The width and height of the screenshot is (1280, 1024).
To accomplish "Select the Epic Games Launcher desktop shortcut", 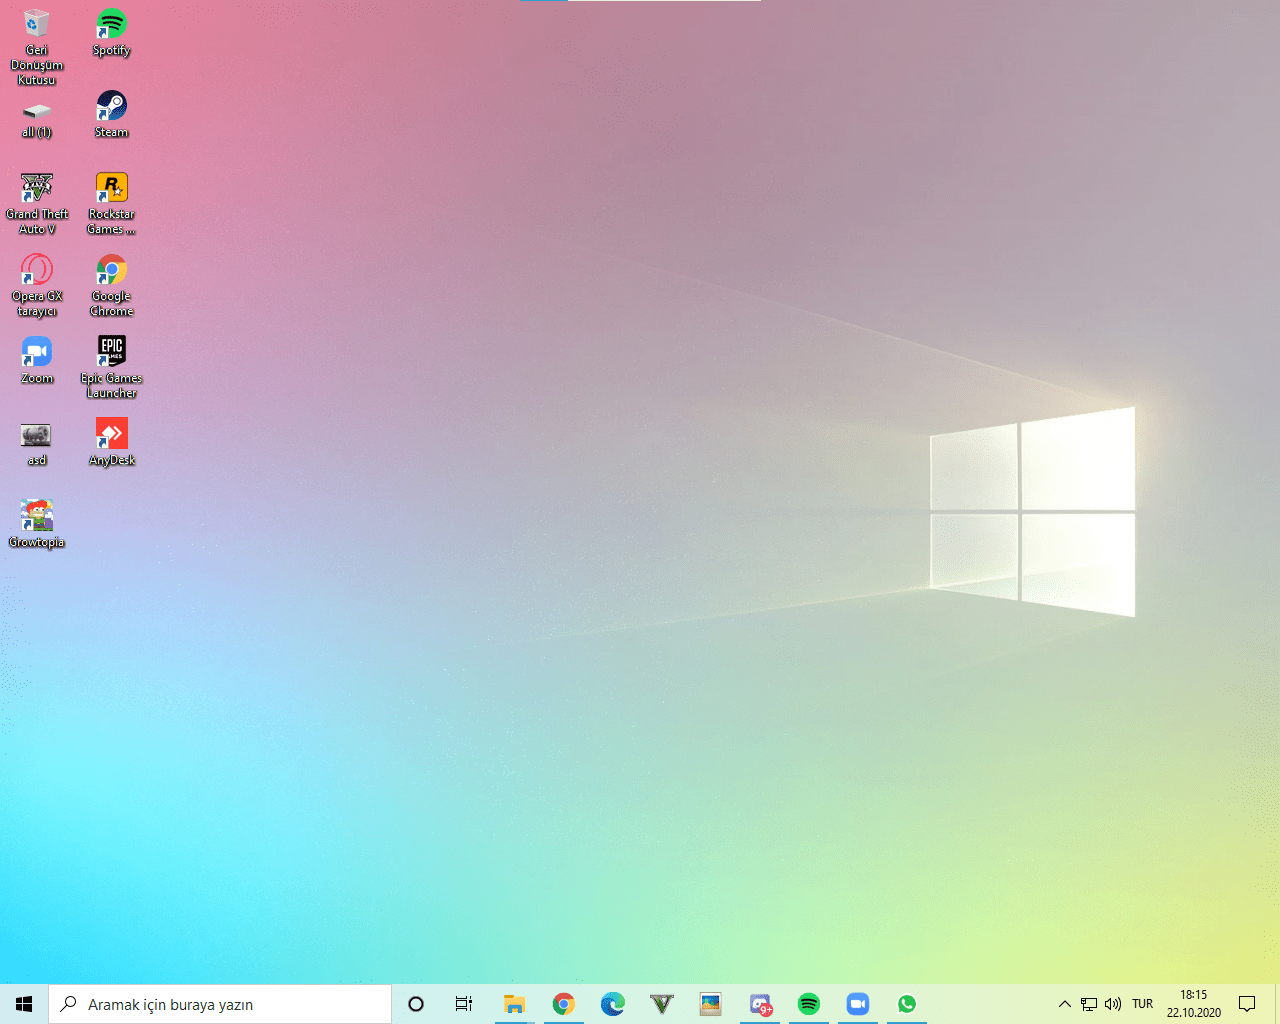I will pos(112,367).
